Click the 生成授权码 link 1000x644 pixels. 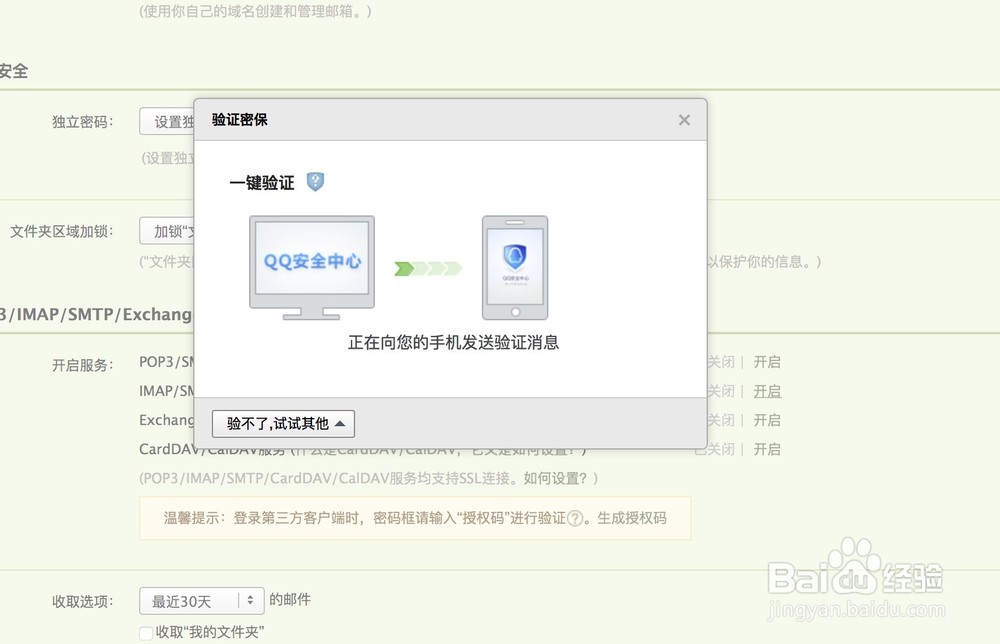[x=631, y=518]
